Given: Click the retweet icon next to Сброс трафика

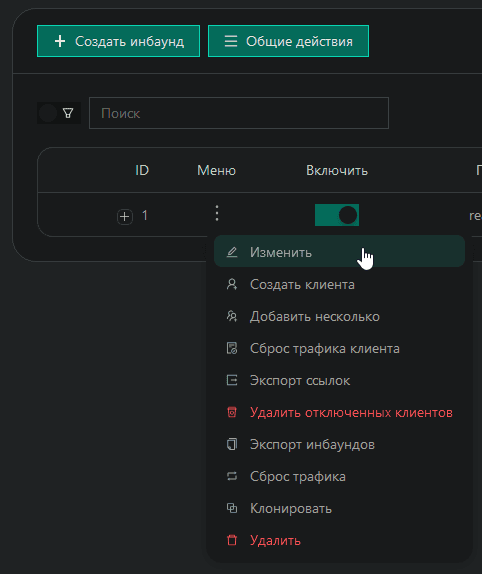Looking at the screenshot, I should (232, 476).
